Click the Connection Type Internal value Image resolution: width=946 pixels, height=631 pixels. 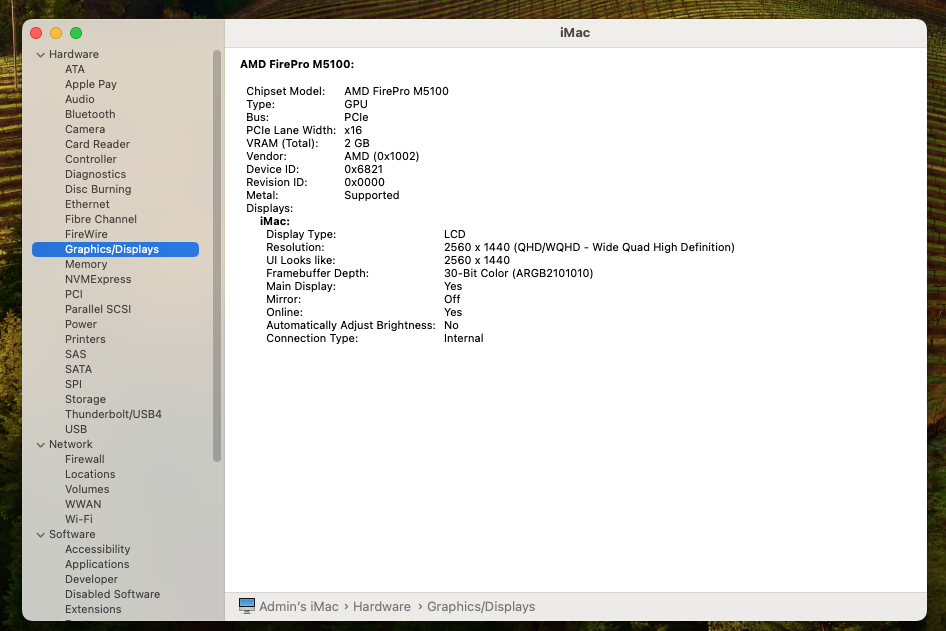pyautogui.click(x=463, y=338)
